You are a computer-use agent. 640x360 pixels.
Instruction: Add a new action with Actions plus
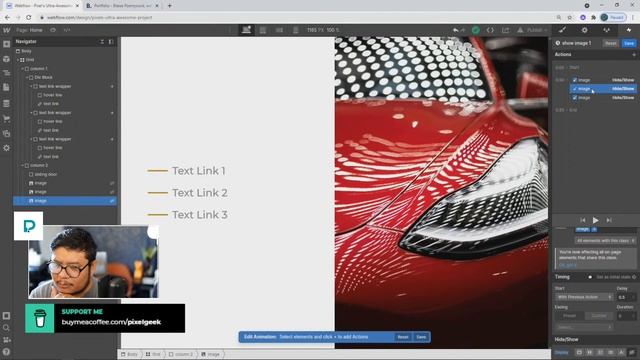pos(634,54)
